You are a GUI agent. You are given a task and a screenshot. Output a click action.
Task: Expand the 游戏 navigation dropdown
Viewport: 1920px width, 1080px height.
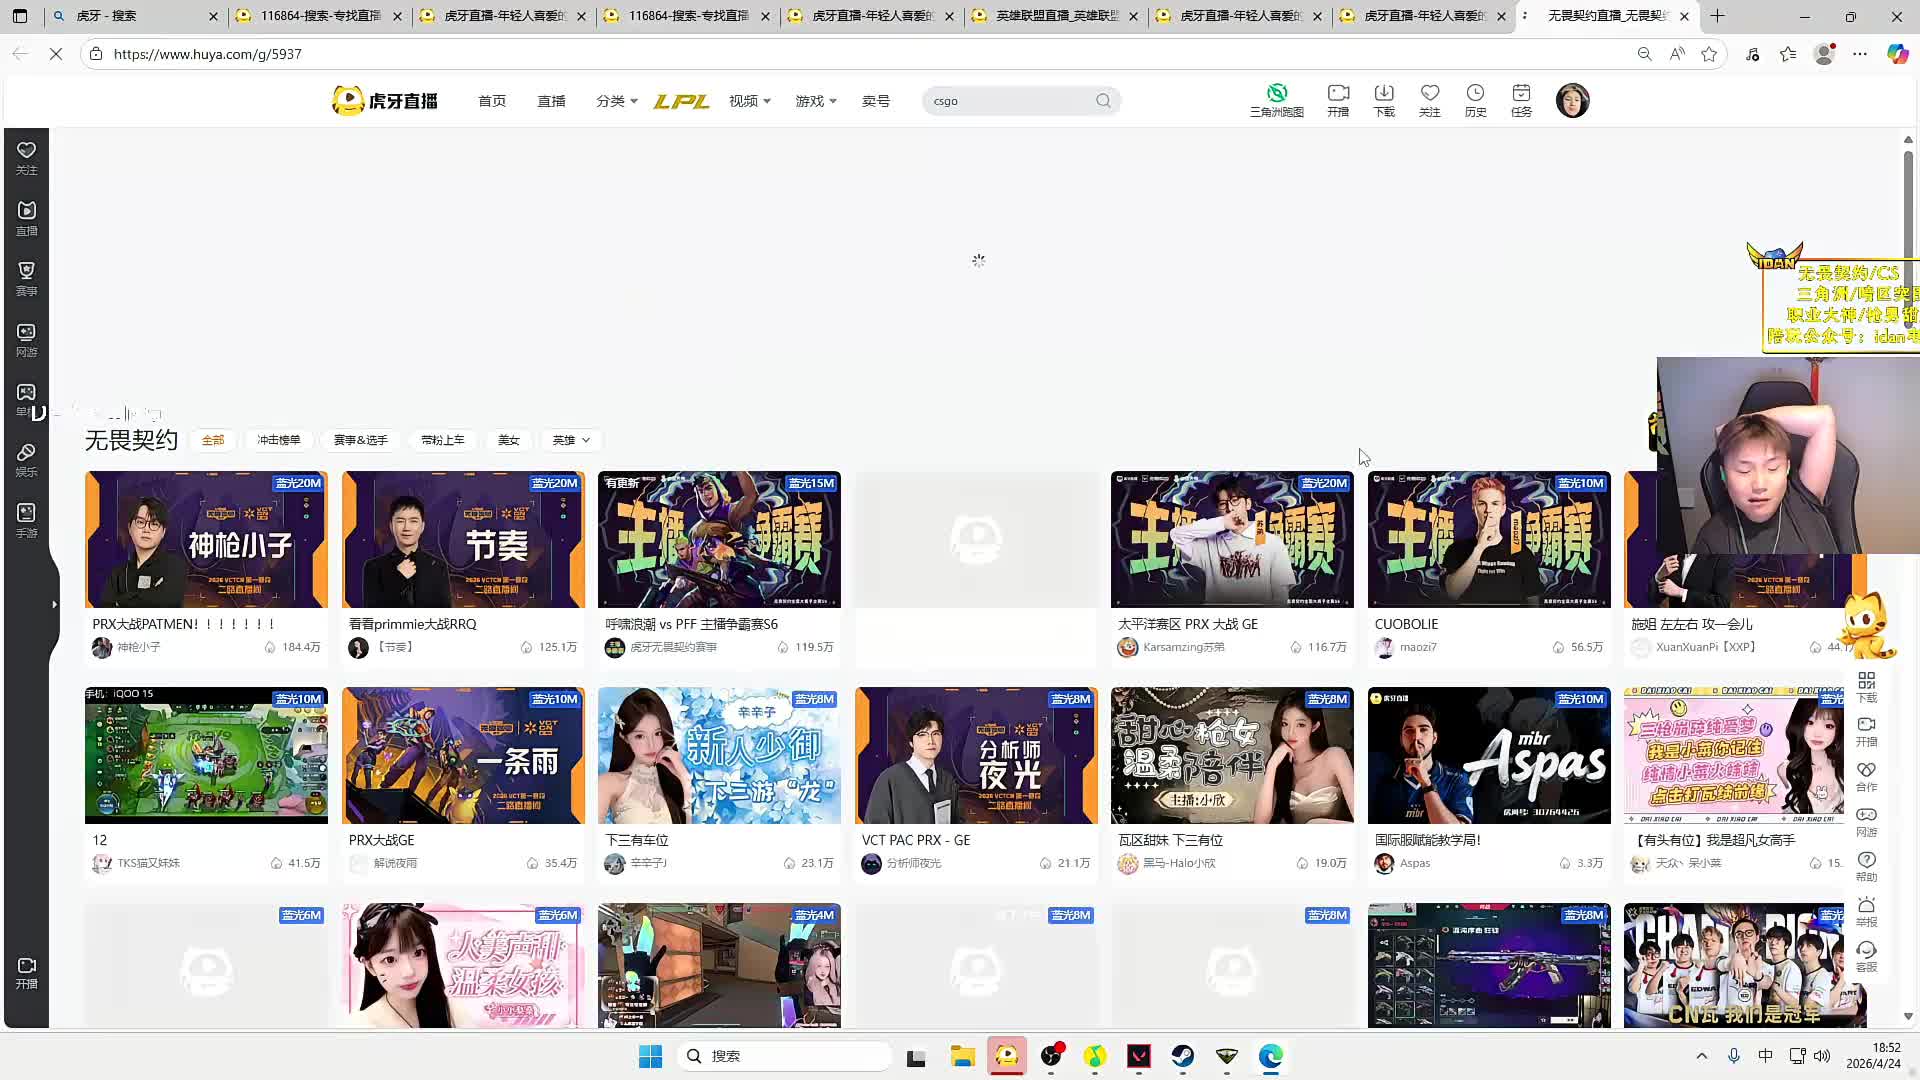815,101
